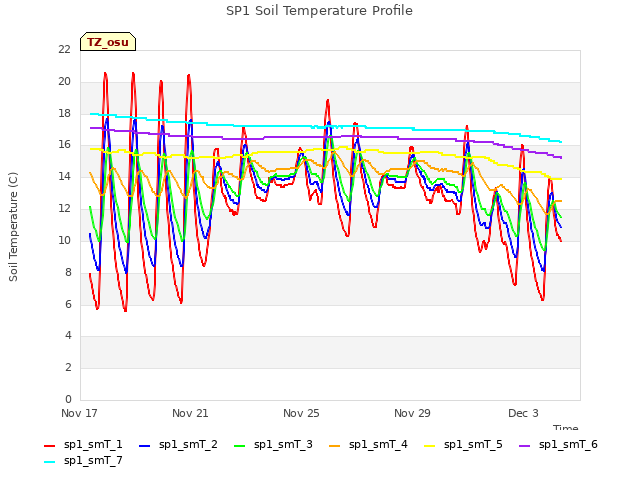This screenshot has width=640, height=480.
Task: Click the 14 y-axis tick label
Action: click(64, 176)
